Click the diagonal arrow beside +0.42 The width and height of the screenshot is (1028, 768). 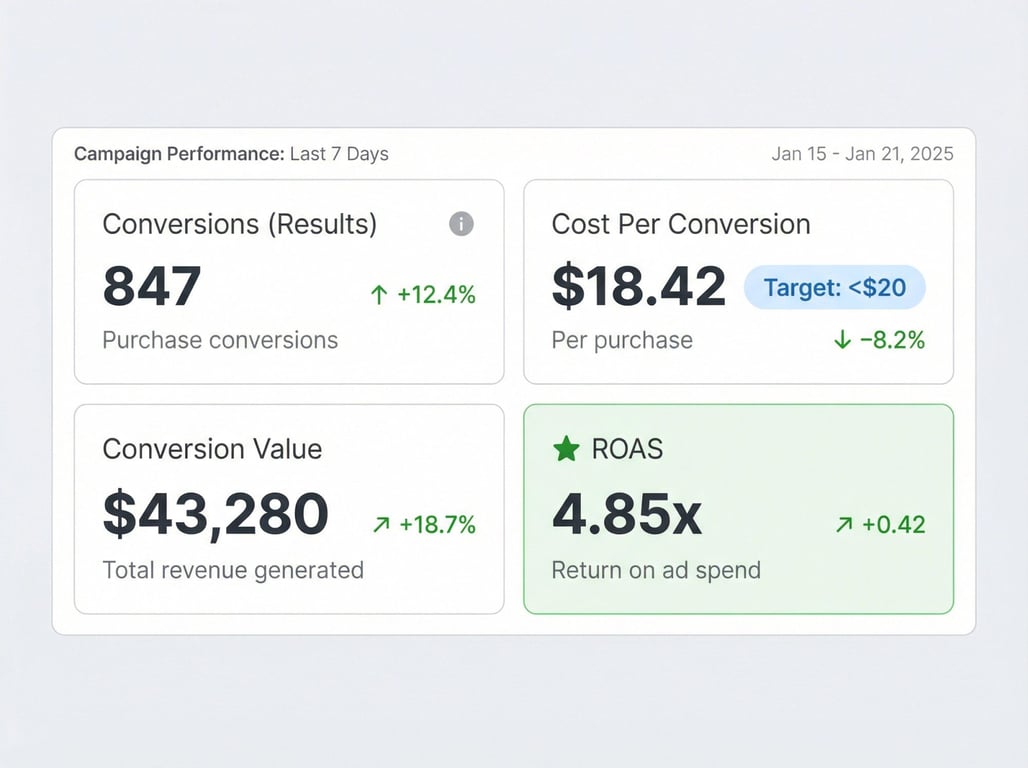tap(844, 525)
